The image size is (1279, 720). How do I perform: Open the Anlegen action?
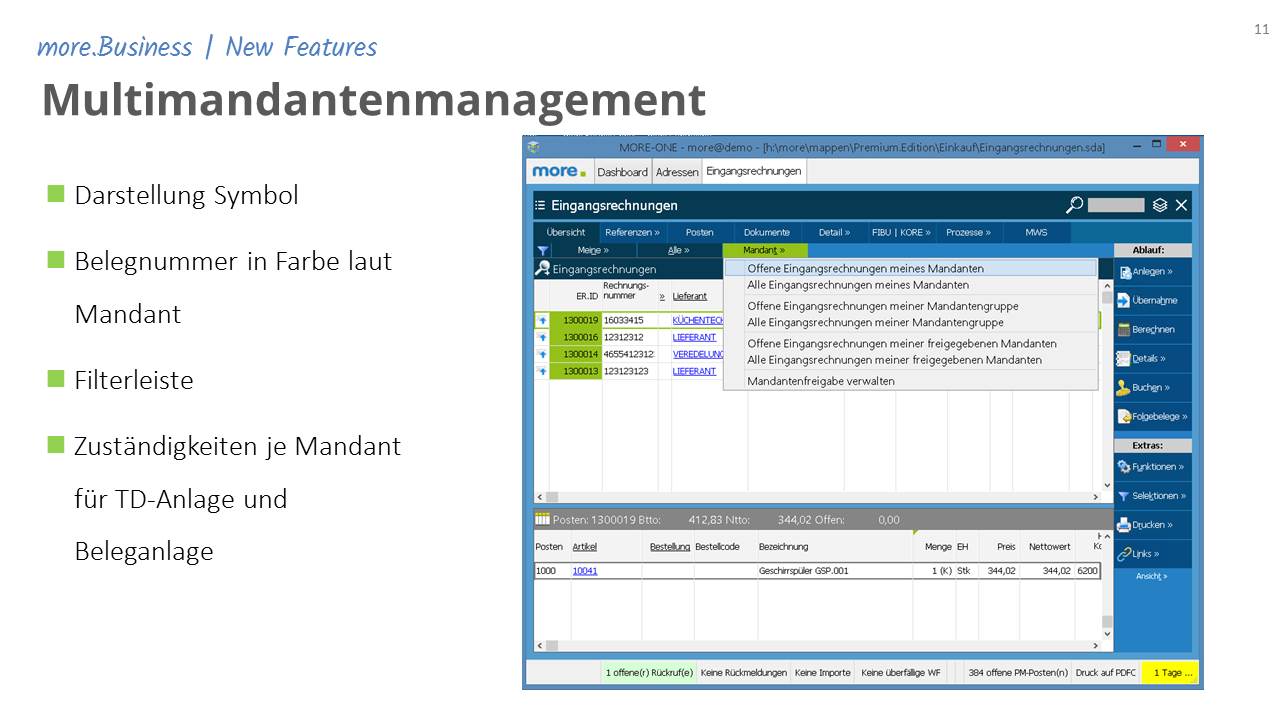click(x=1152, y=271)
